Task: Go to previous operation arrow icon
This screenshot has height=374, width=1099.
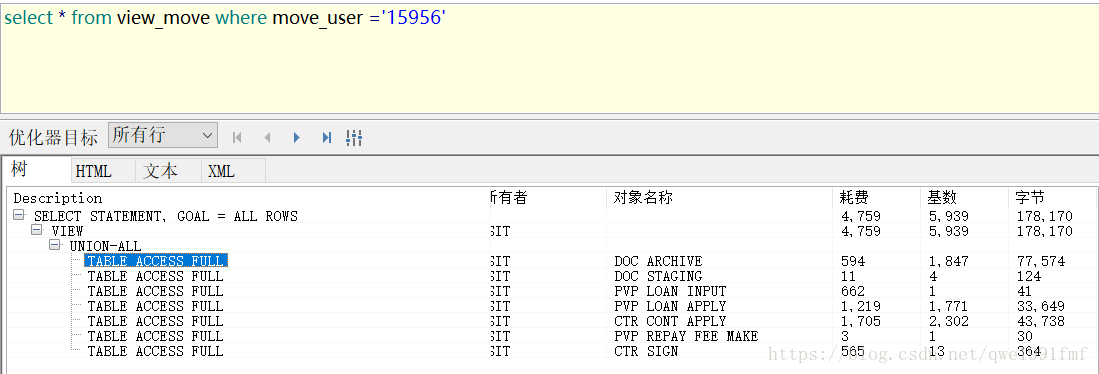Action: (x=267, y=138)
